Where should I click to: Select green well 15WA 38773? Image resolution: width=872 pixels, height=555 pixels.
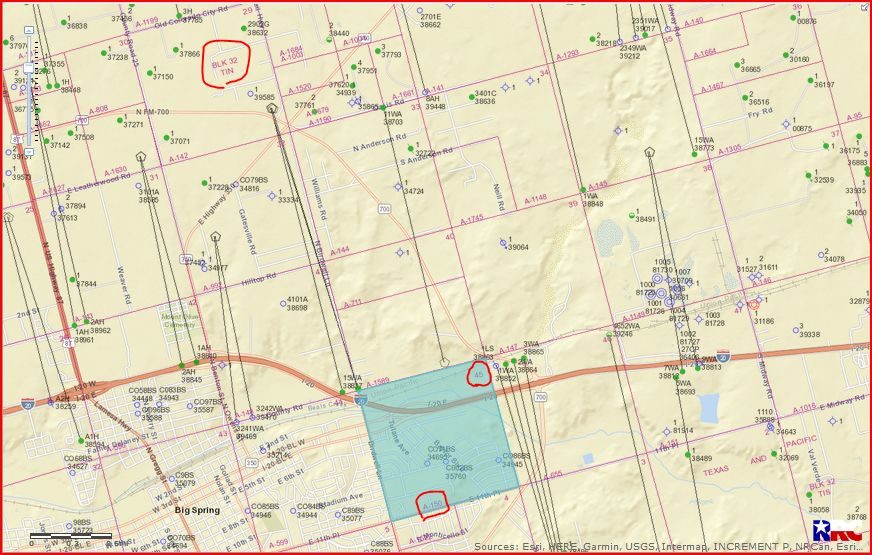[x=695, y=154]
